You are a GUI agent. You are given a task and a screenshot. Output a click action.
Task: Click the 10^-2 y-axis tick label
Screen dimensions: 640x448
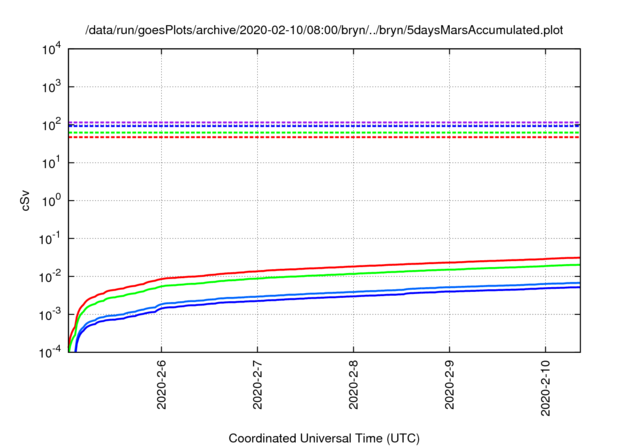50,277
